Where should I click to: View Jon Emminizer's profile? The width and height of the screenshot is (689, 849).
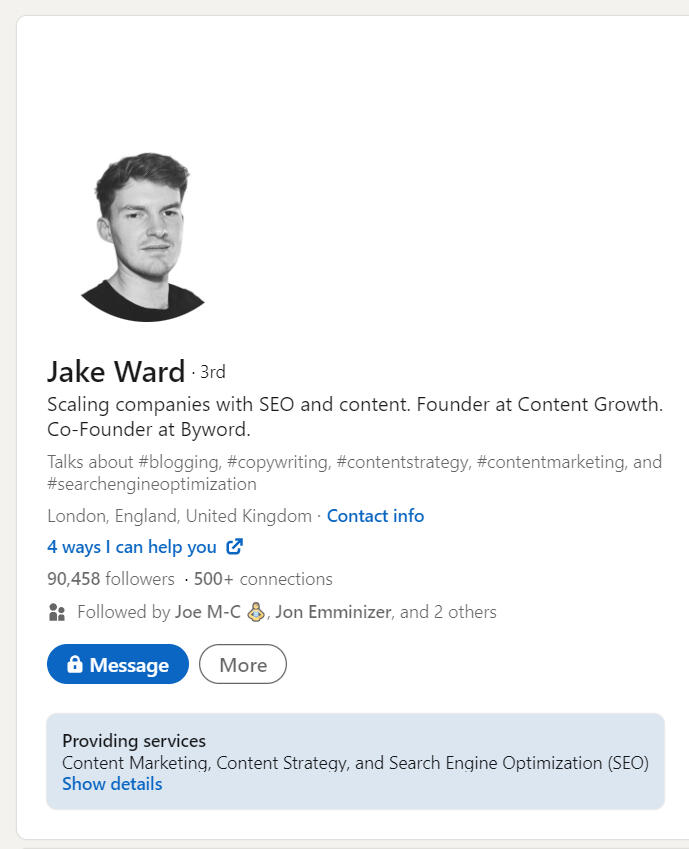[333, 612]
